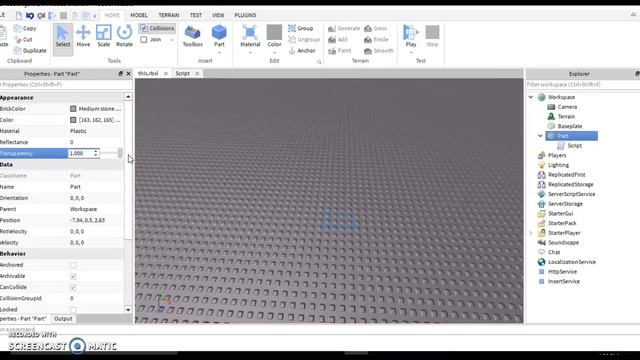Click the terrain Smooth tool
The height and width of the screenshot is (360, 640).
coord(378,51)
